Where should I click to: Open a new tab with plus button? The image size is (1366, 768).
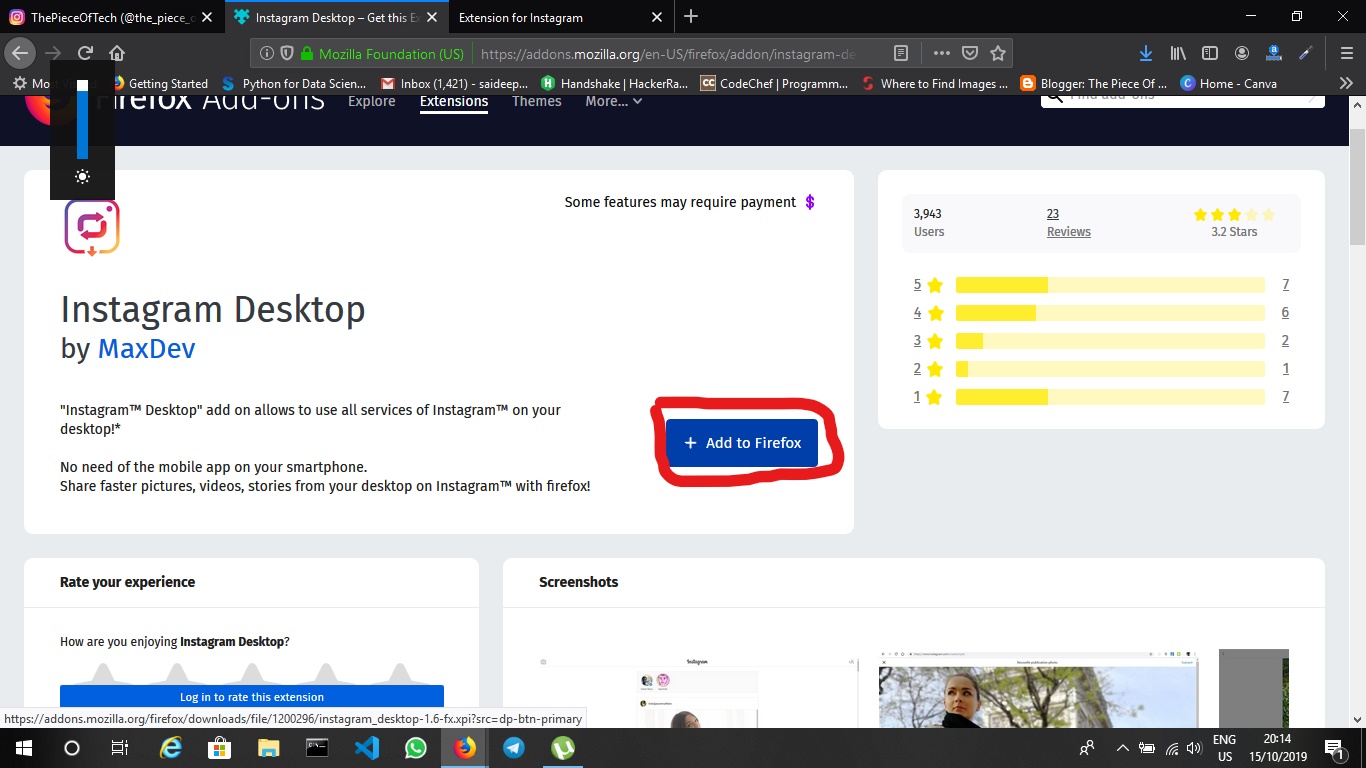tap(691, 16)
